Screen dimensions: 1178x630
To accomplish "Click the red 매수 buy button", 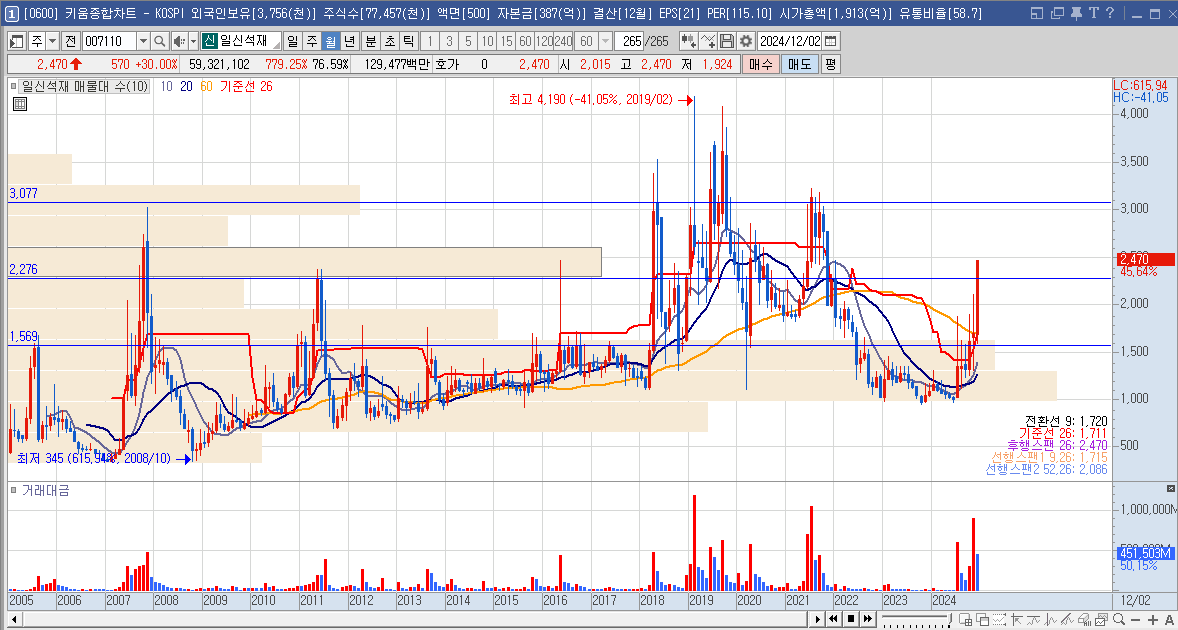I will [x=760, y=65].
